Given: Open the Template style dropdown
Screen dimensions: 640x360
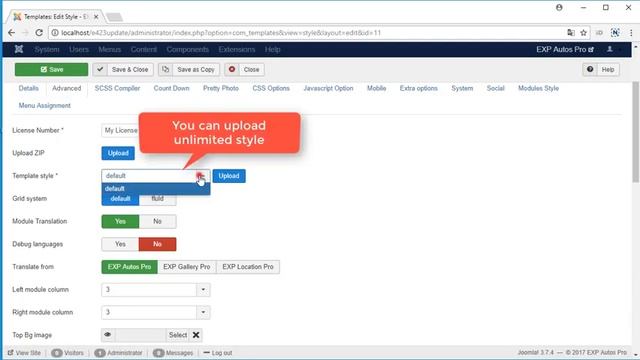Looking at the screenshot, I should (156, 176).
